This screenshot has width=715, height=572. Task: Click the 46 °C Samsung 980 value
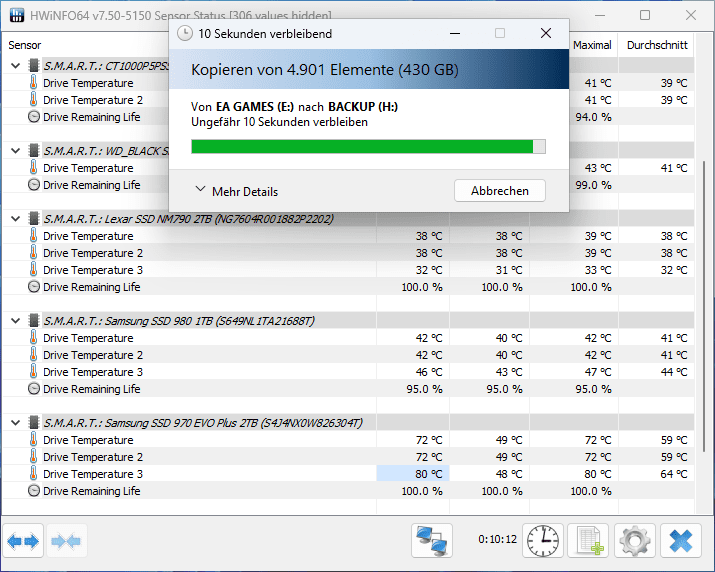pos(429,372)
